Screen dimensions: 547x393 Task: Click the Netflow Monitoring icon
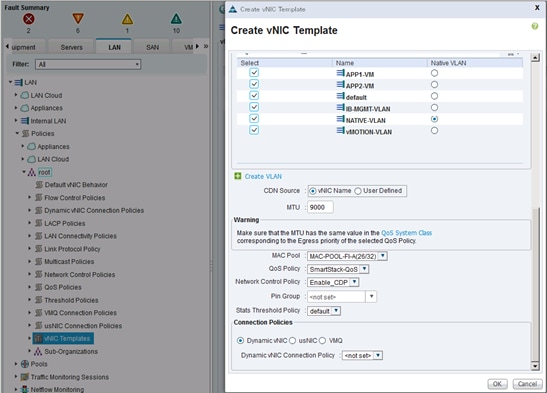[25, 390]
